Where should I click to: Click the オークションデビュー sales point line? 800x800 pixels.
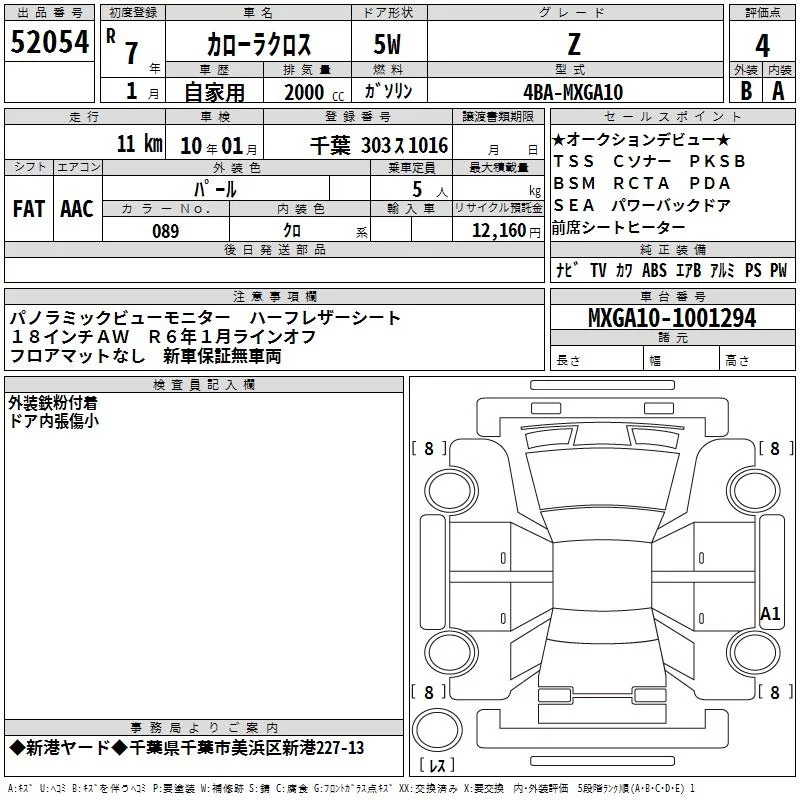641,139
